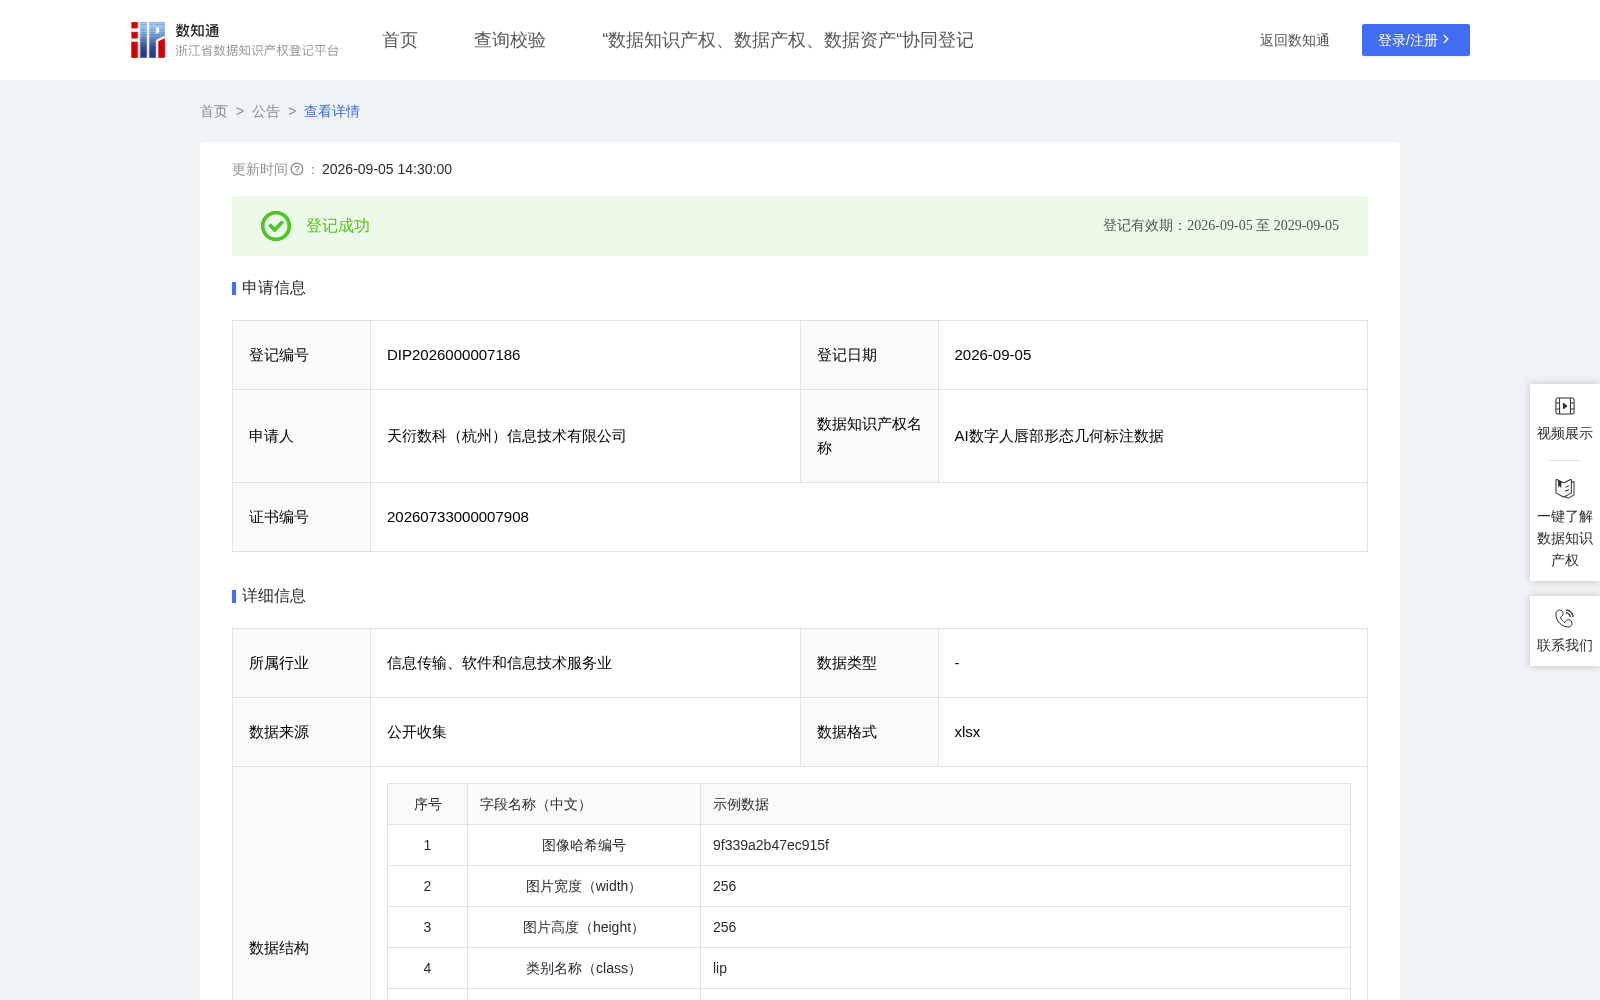Viewport: 1600px width, 1000px height.
Task: Click industry value 信息传输、软件和信息技术服务业
Action: 500,663
